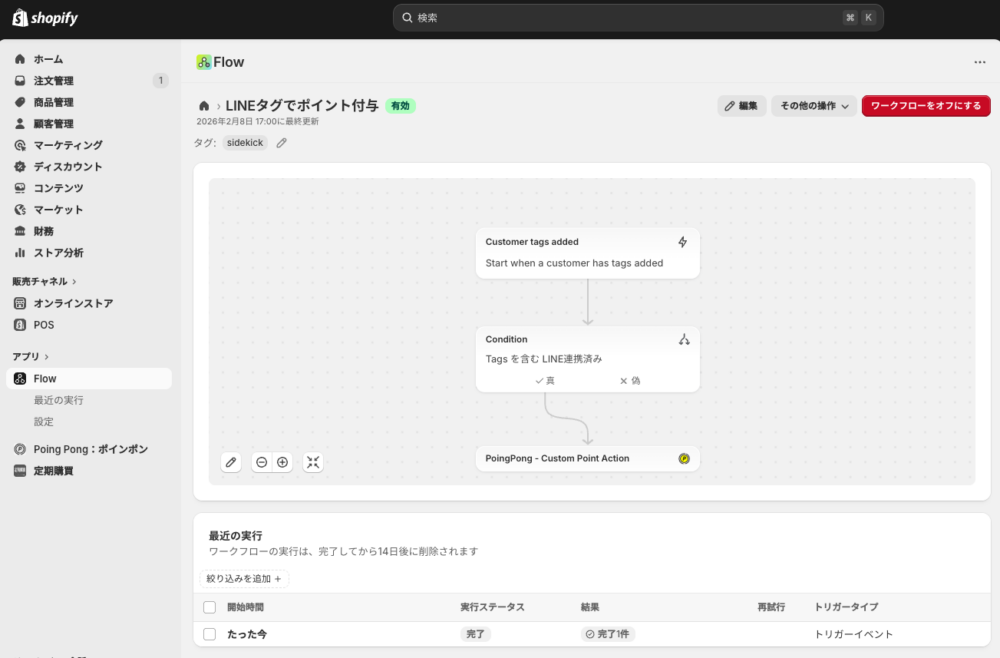The height and width of the screenshot is (658, 1000).
Task: Turn off workflow with ワークフローをオフにする
Action: pyautogui.click(x=925, y=106)
